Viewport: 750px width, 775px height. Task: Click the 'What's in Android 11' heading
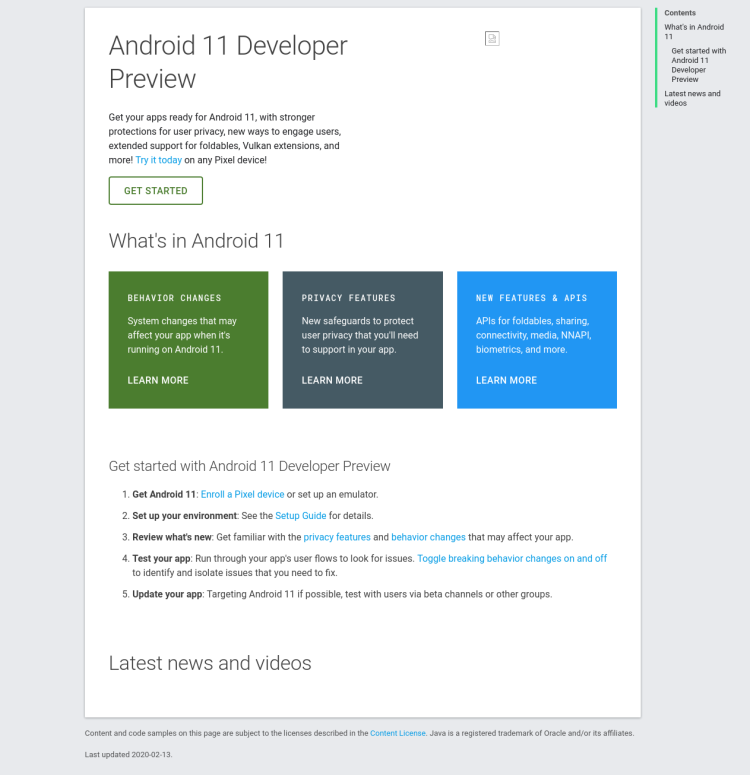pos(196,241)
